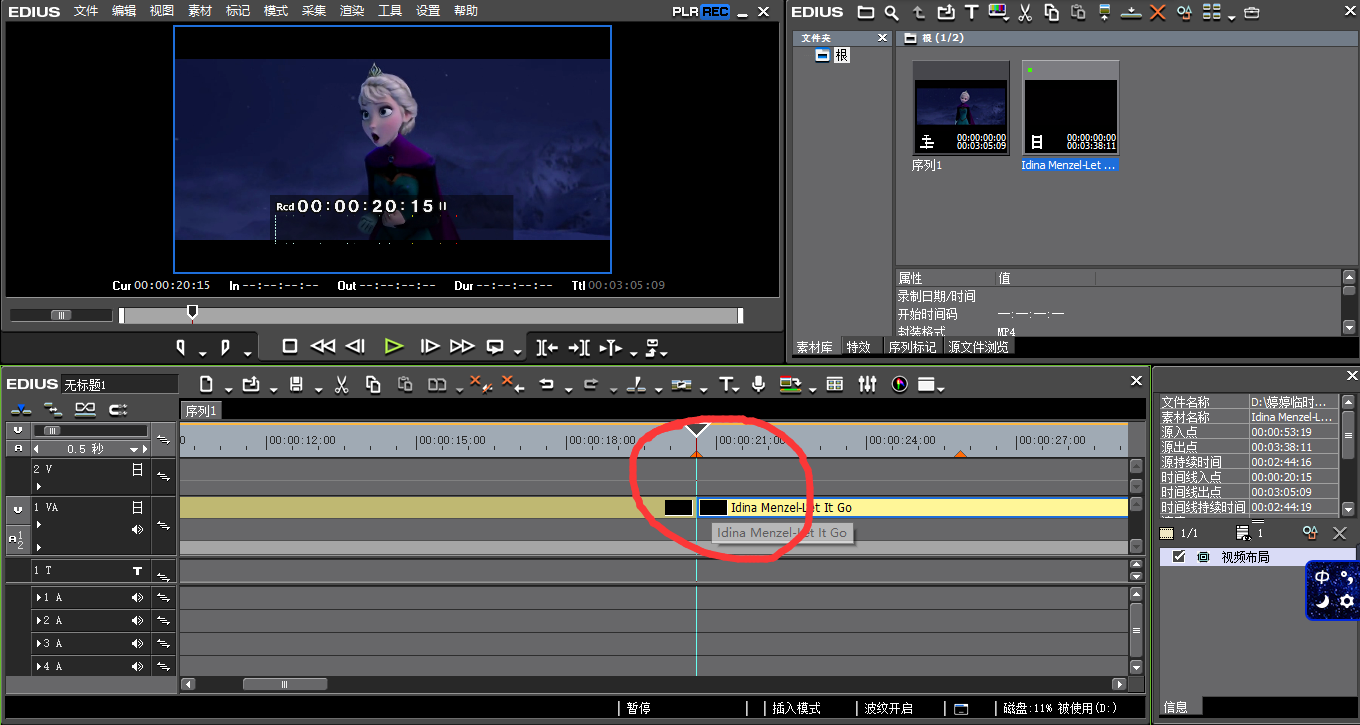Copy clip using timeline toolbar icon

coord(373,384)
